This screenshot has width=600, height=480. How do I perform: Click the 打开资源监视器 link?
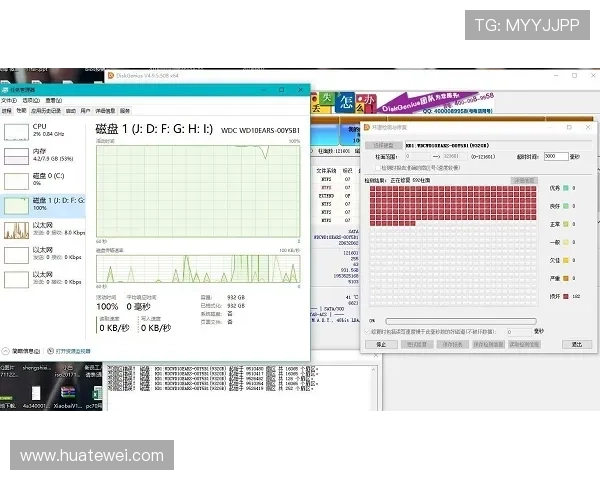(70, 351)
